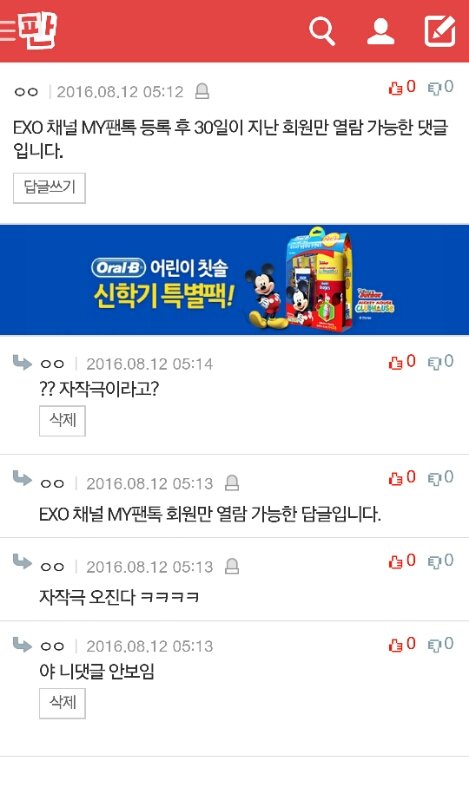
Task: Go home via the Pann logo
Action: (x=37, y=30)
